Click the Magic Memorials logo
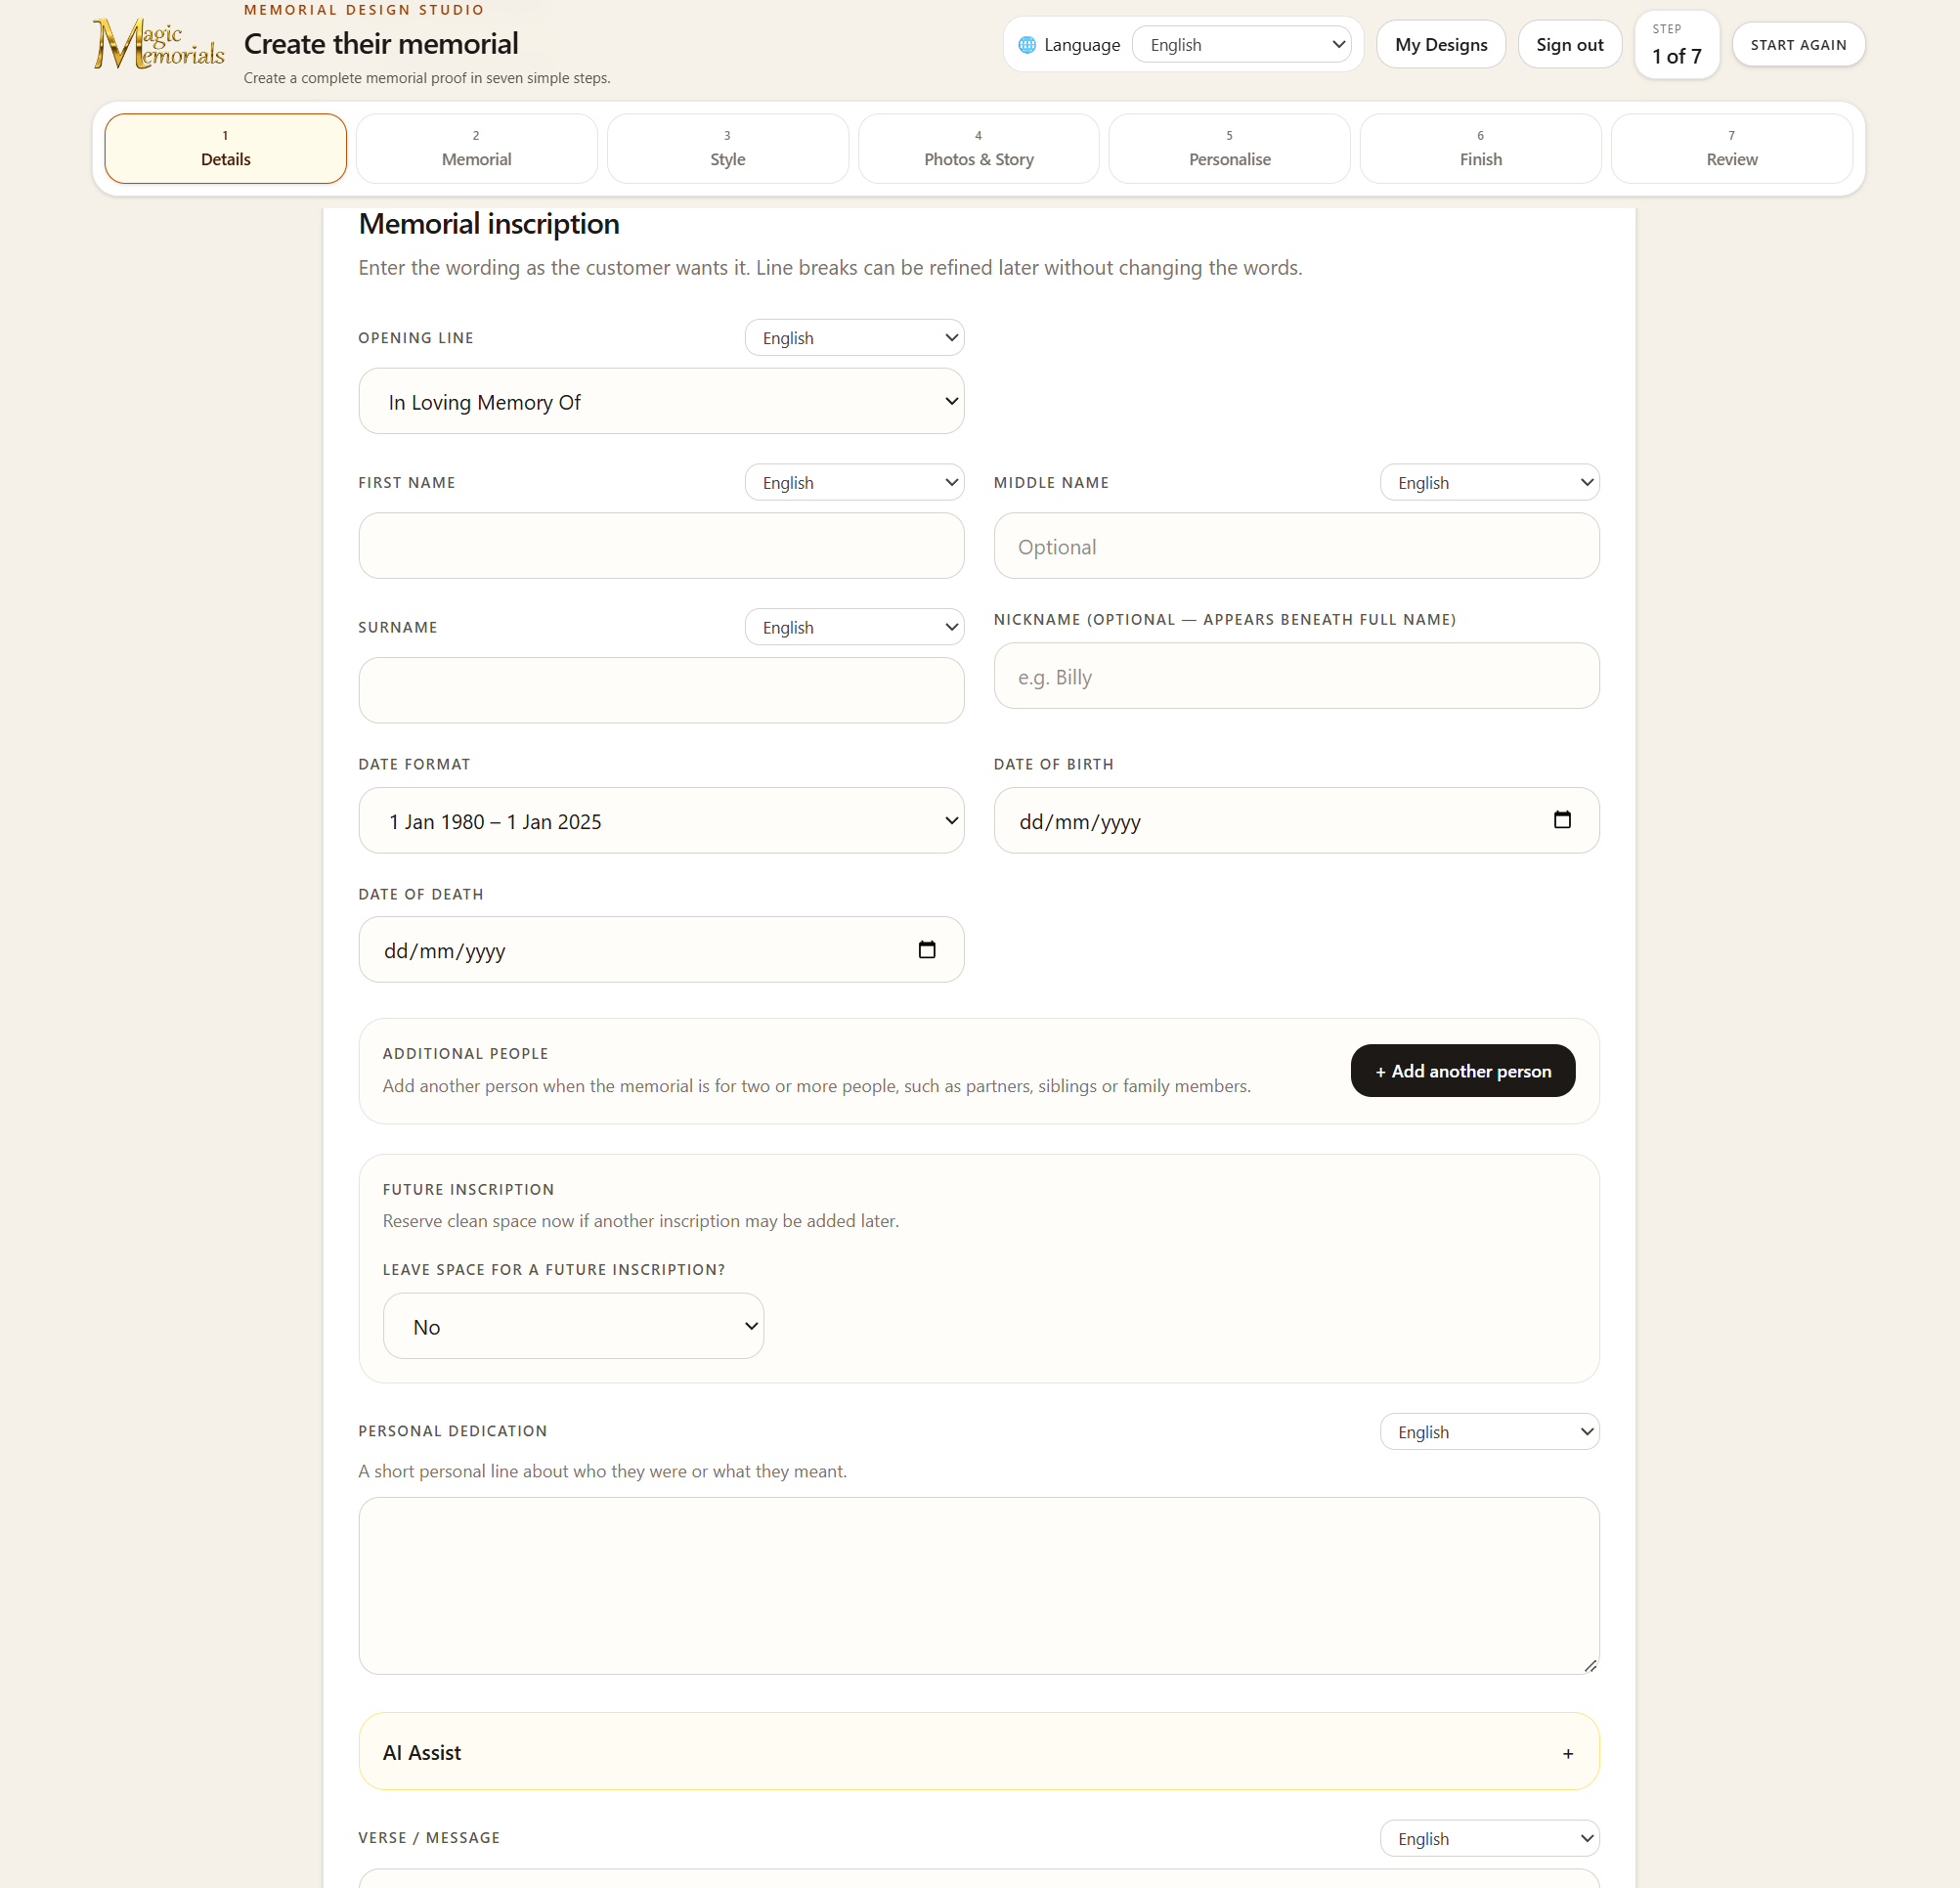The height and width of the screenshot is (1888, 1960). [158, 44]
